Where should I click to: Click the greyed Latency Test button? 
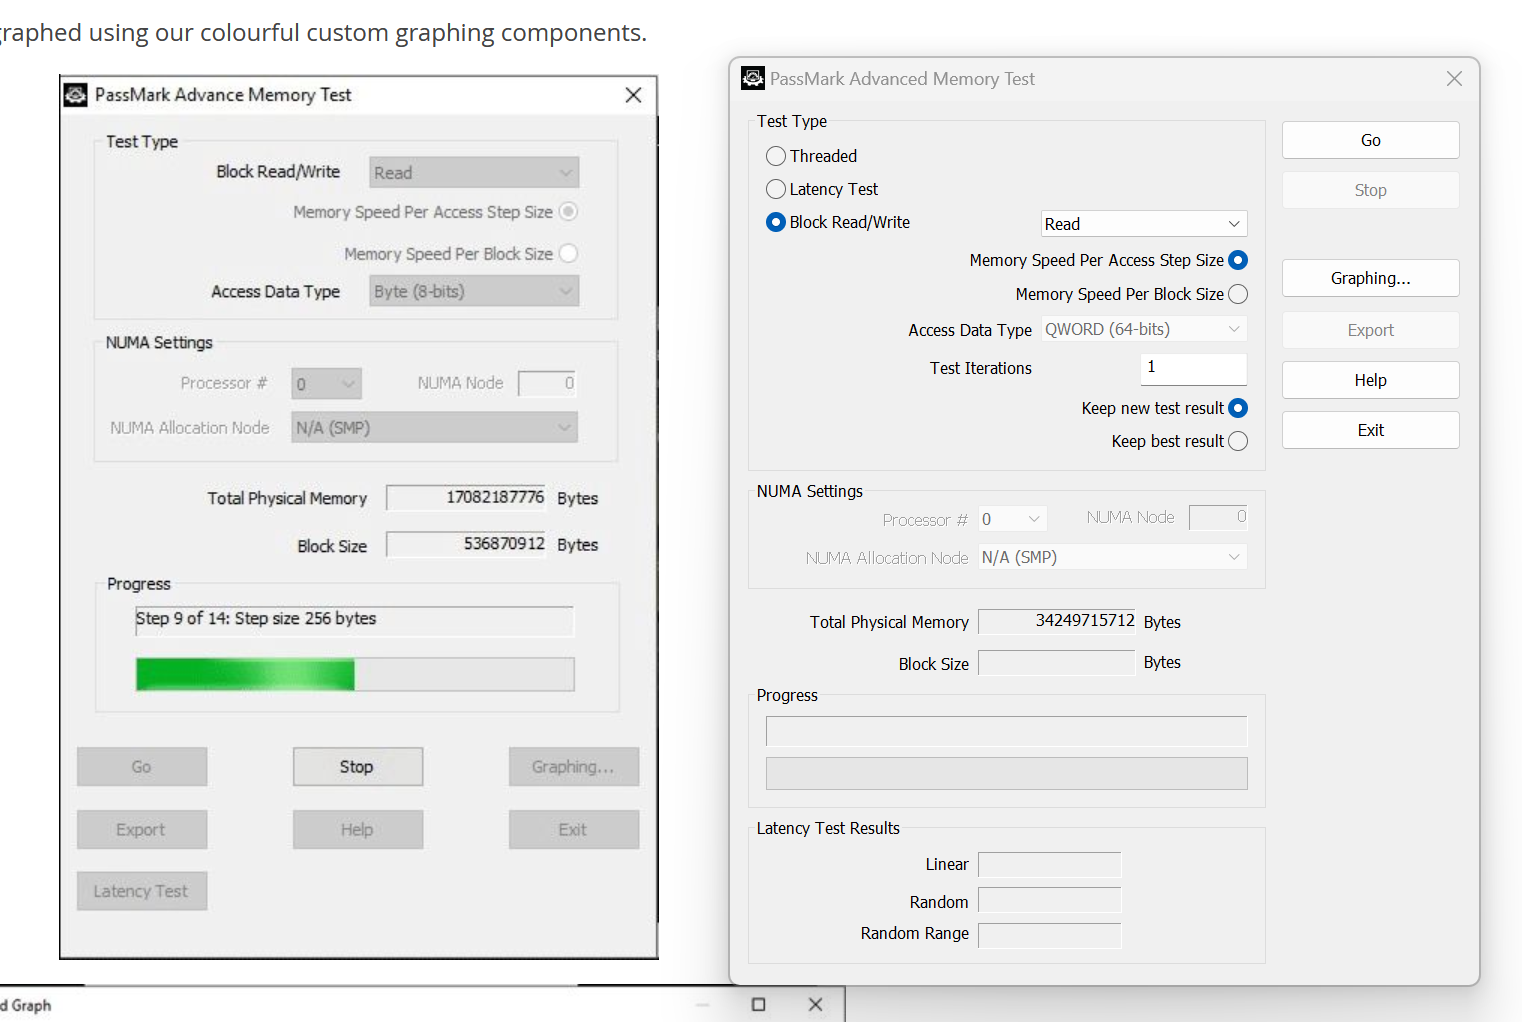click(x=142, y=891)
